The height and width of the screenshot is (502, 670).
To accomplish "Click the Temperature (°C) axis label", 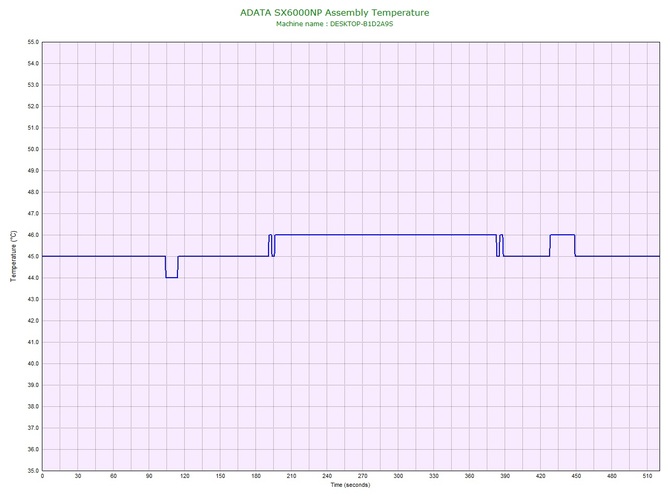I will point(14,256).
